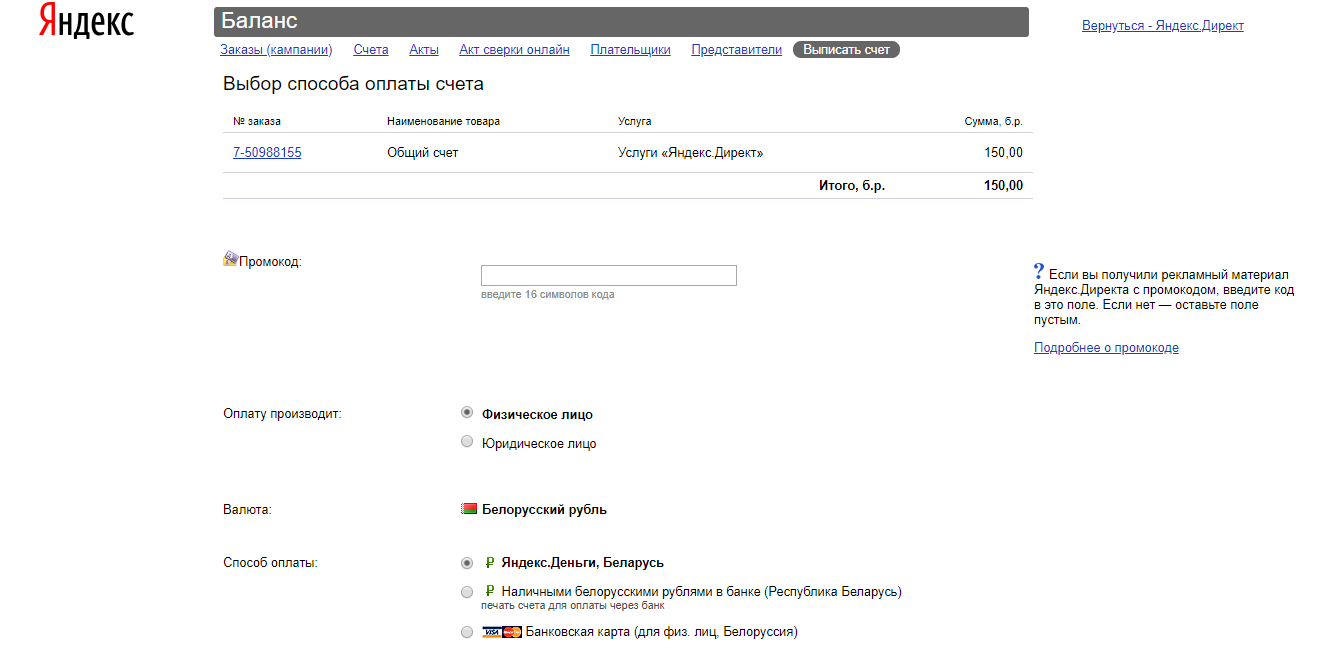Click the Belarus flag icon
Screen dimensions: 1322x648
(x=469, y=509)
